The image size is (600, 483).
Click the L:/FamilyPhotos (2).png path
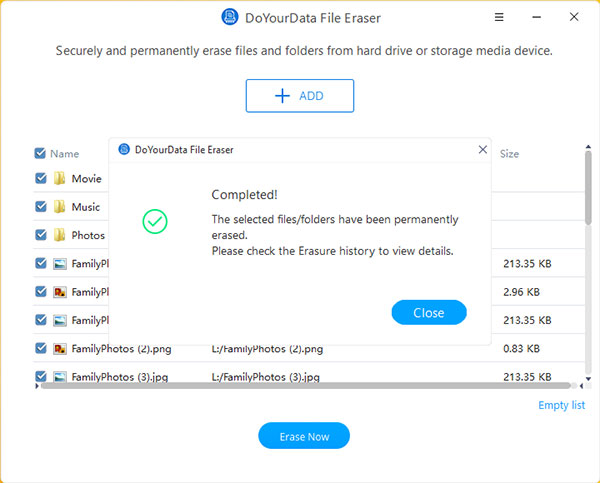pyautogui.click(x=267, y=349)
